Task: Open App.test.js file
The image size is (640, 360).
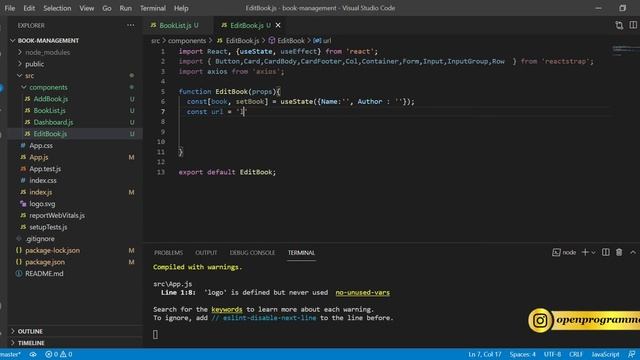Action: tap(45, 169)
